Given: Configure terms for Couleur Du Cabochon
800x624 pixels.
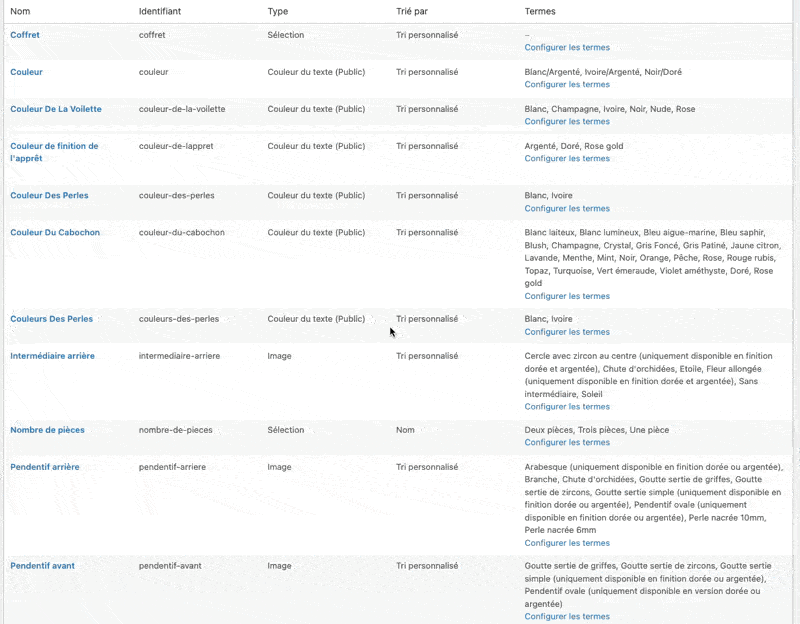Looking at the screenshot, I should pos(567,296).
